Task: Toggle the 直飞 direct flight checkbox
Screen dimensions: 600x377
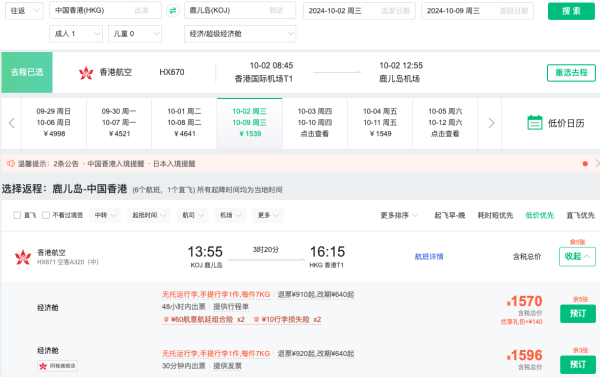Action: (x=17, y=215)
